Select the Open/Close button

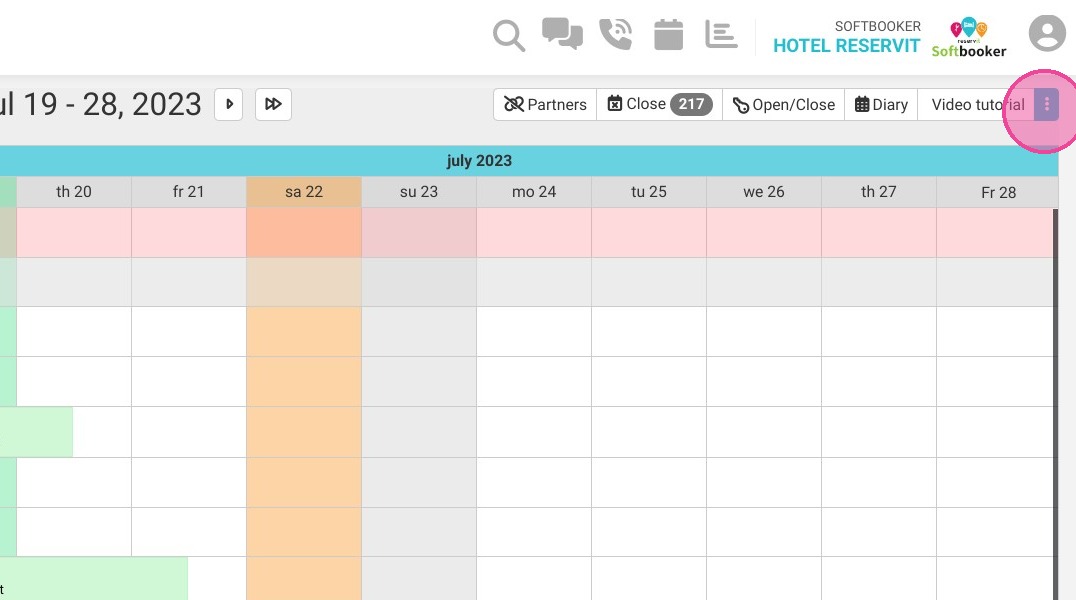click(783, 104)
